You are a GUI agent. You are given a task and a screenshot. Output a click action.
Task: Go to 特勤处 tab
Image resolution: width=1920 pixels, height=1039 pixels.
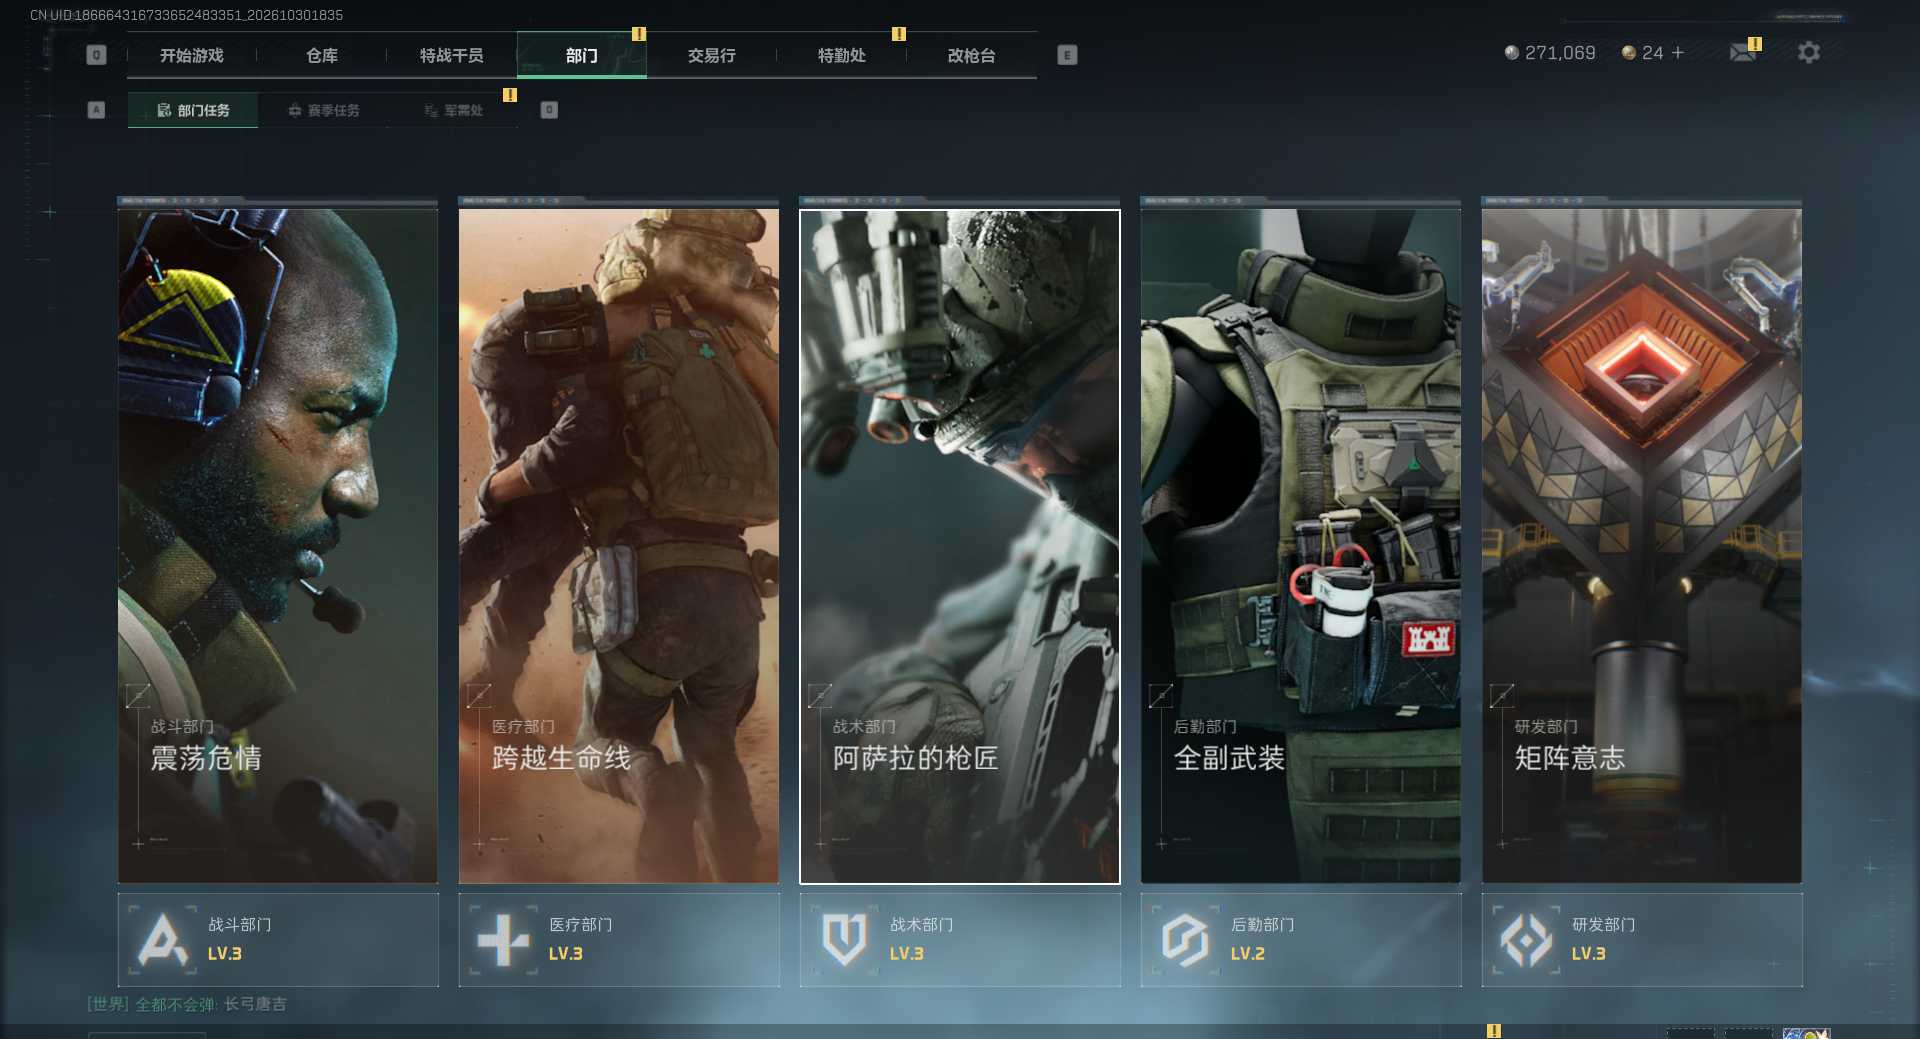click(x=842, y=55)
